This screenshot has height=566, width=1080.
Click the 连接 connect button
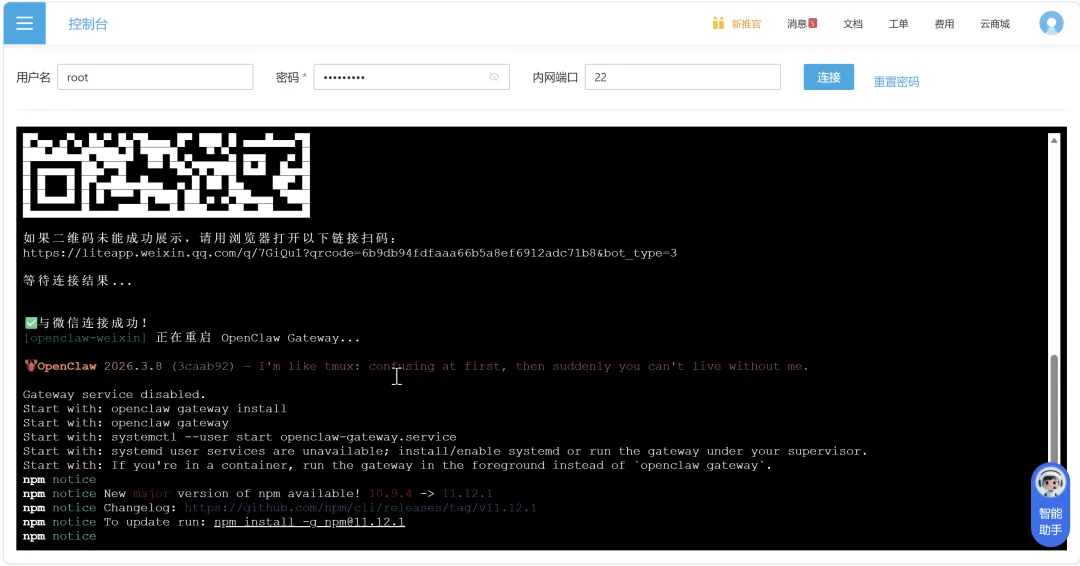click(829, 77)
